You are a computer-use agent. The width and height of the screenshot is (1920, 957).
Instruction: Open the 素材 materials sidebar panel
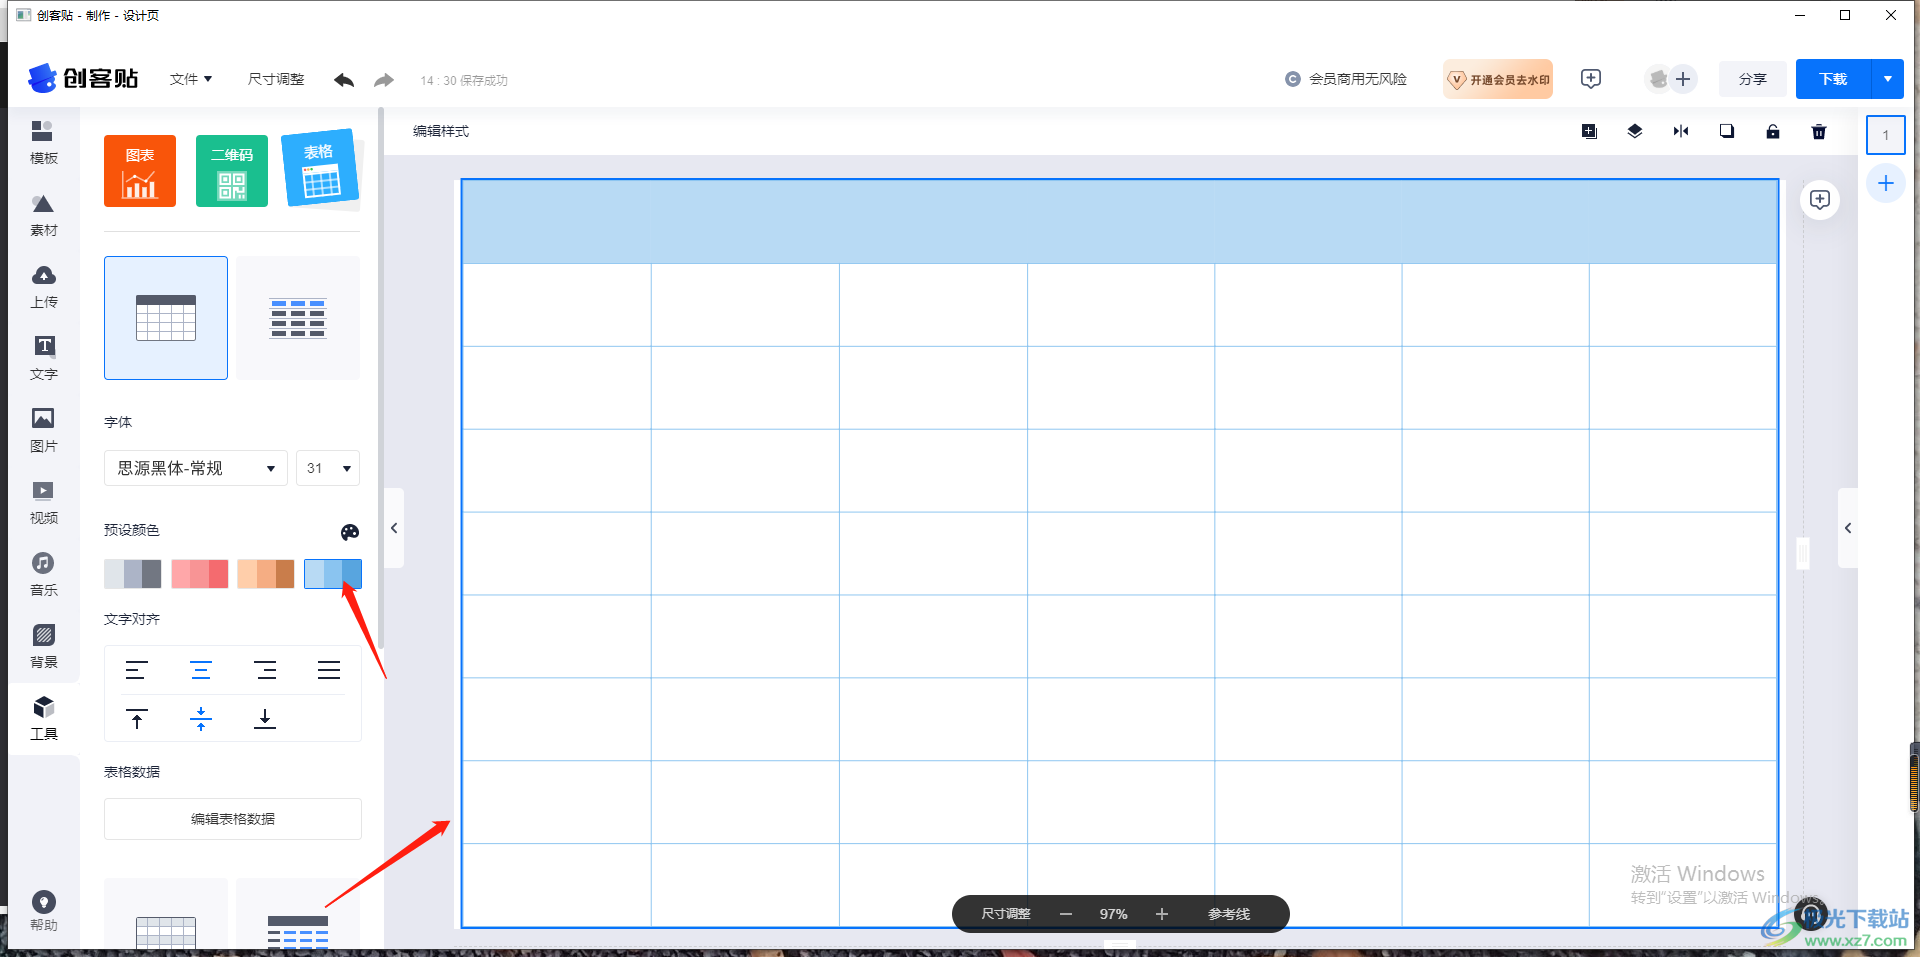pos(43,215)
